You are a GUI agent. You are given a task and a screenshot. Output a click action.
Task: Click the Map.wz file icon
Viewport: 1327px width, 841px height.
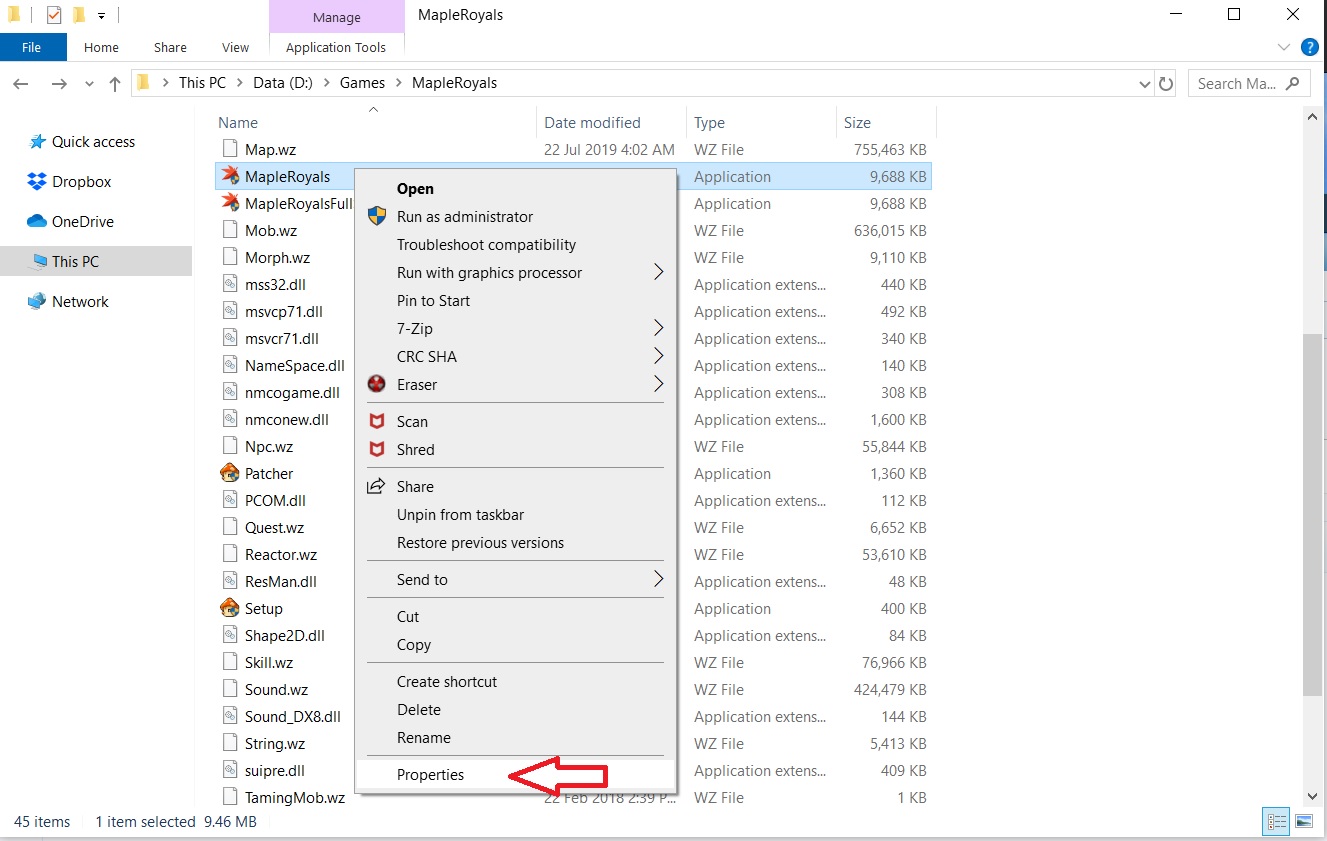pos(230,150)
